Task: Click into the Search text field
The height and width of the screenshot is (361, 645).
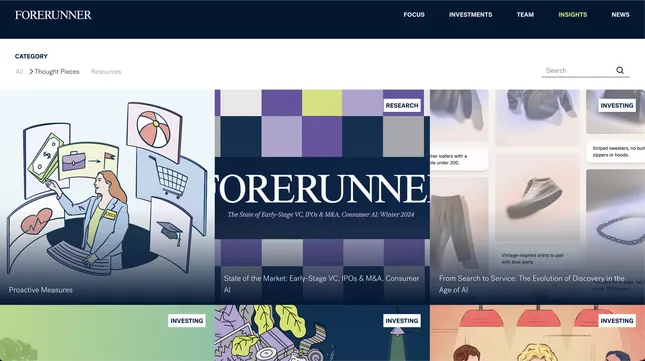Action: [x=578, y=70]
